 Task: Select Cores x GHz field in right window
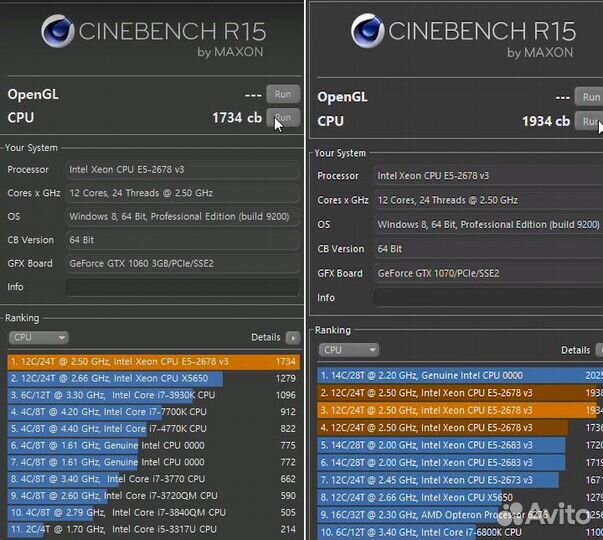pyautogui.click(x=488, y=200)
